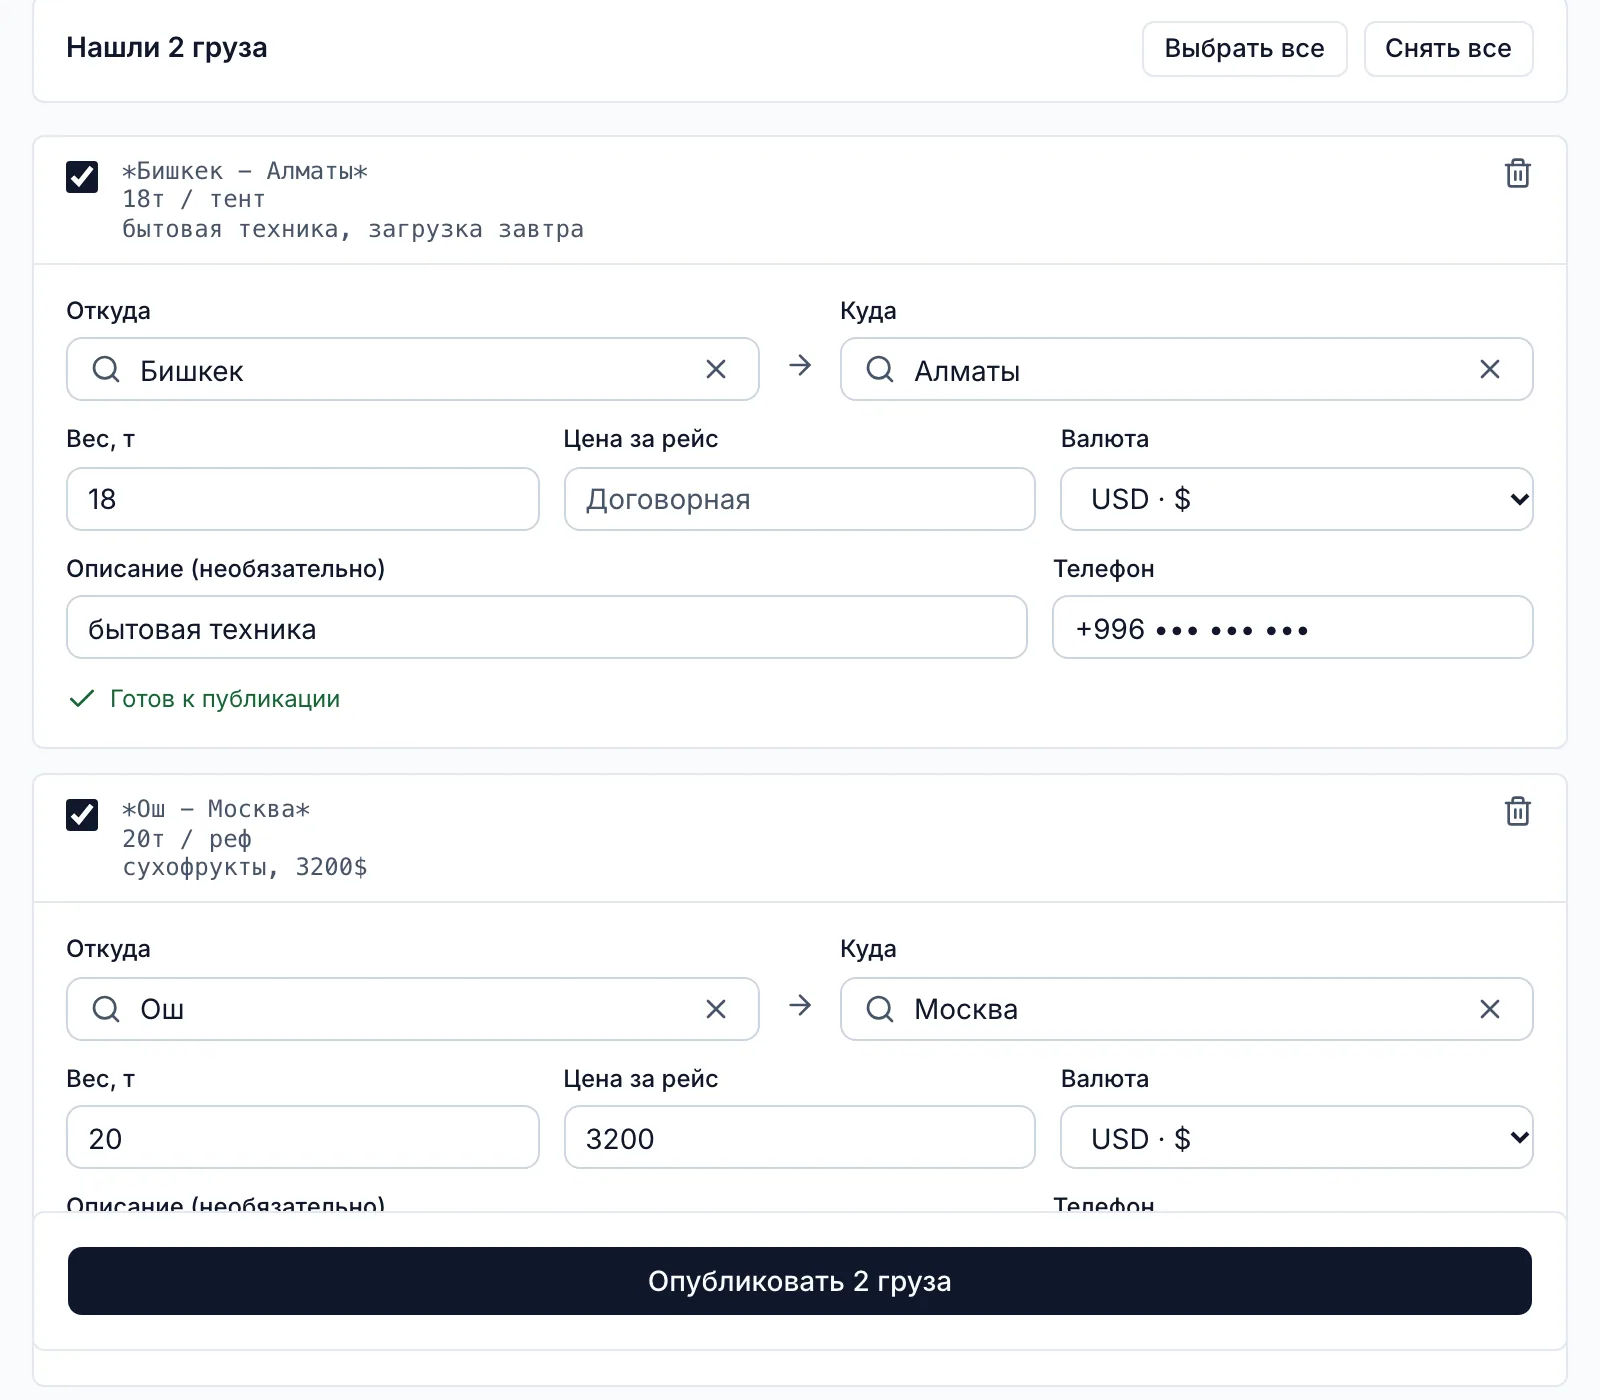Focus price field with Договорная placeholder
Image resolution: width=1600 pixels, height=1400 pixels.
pos(800,499)
